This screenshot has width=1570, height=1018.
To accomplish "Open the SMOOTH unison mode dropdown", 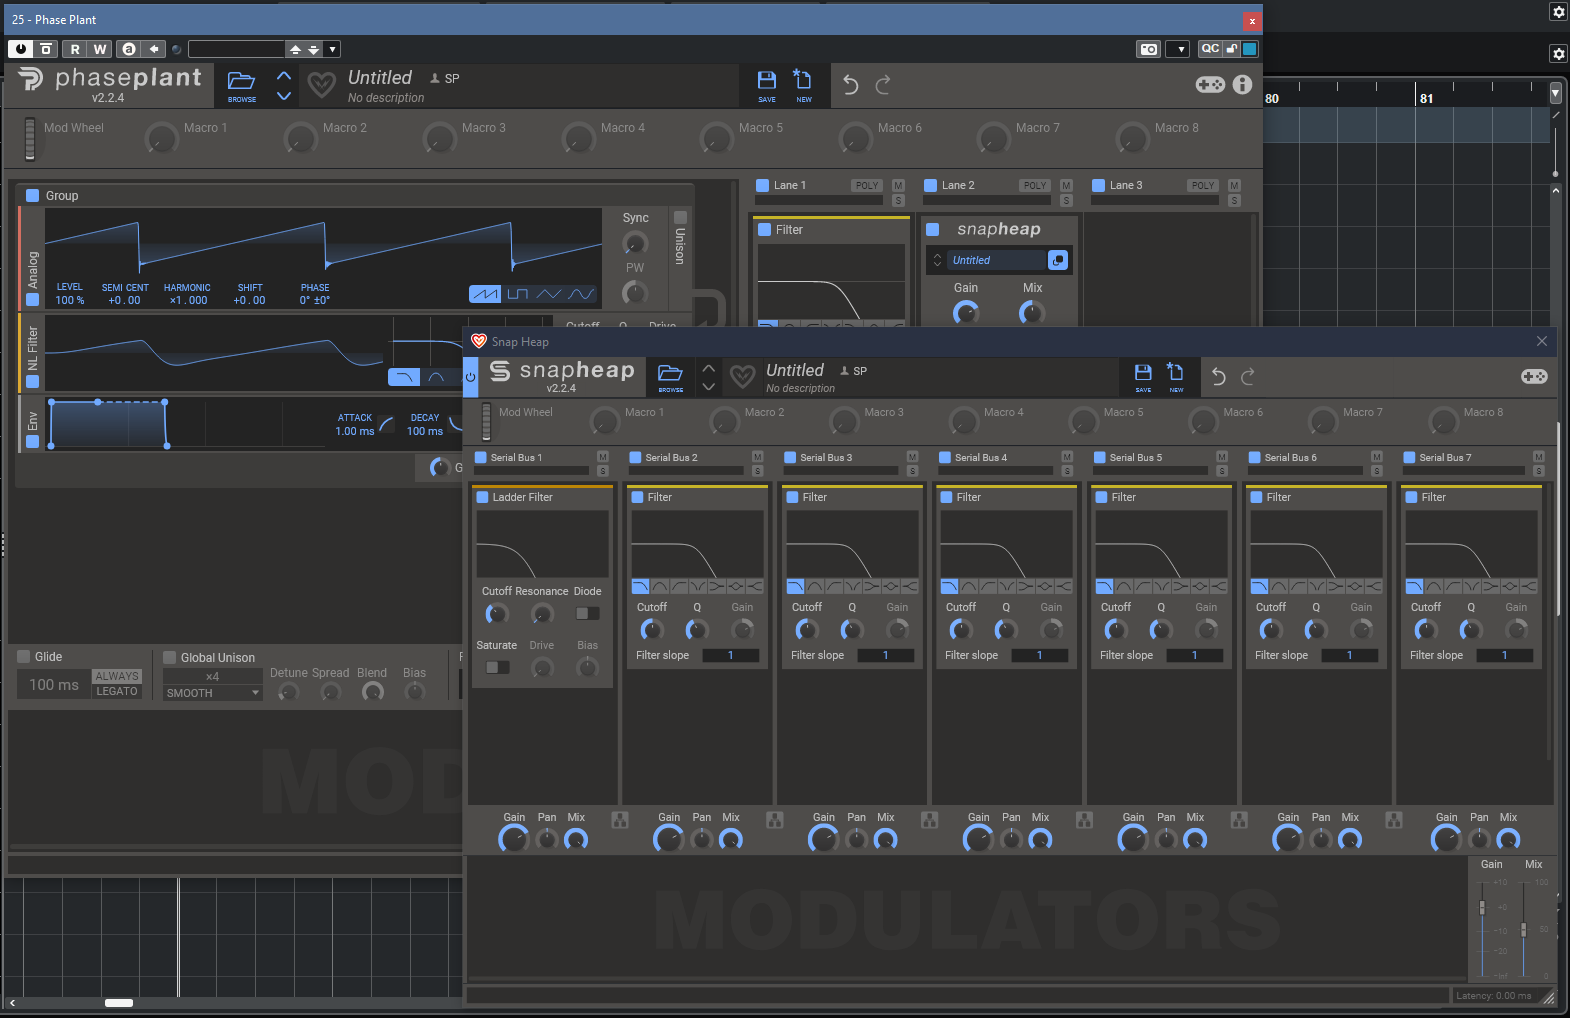I will pos(212,693).
